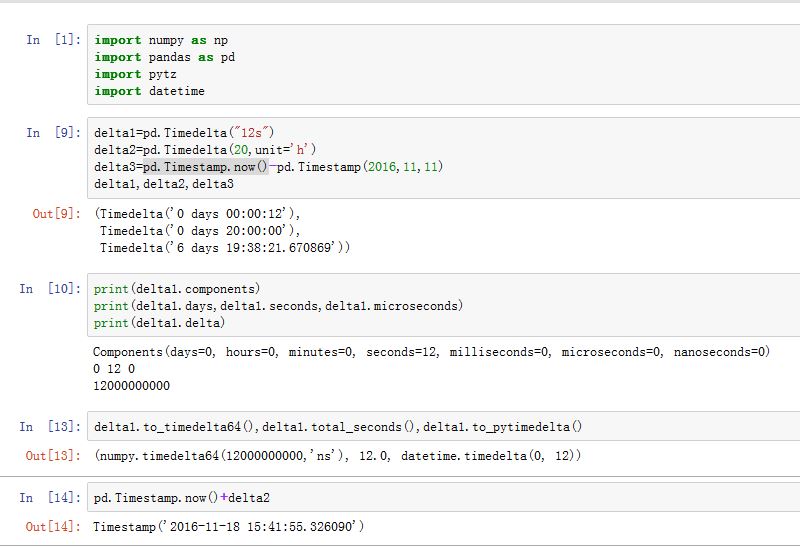This screenshot has height=548, width=800.
Task: Click the Timedelta('6 days 19:38:21.670869') output
Action: click(224, 247)
